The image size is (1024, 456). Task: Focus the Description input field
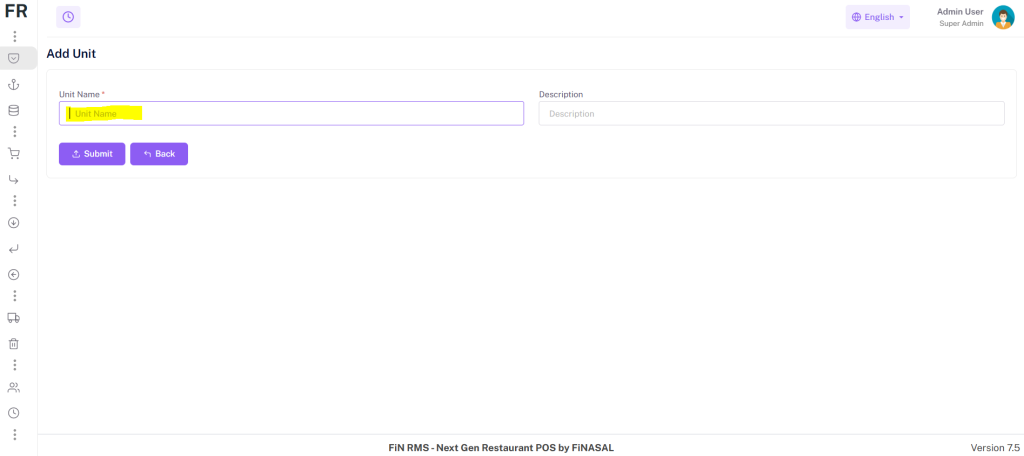point(771,113)
